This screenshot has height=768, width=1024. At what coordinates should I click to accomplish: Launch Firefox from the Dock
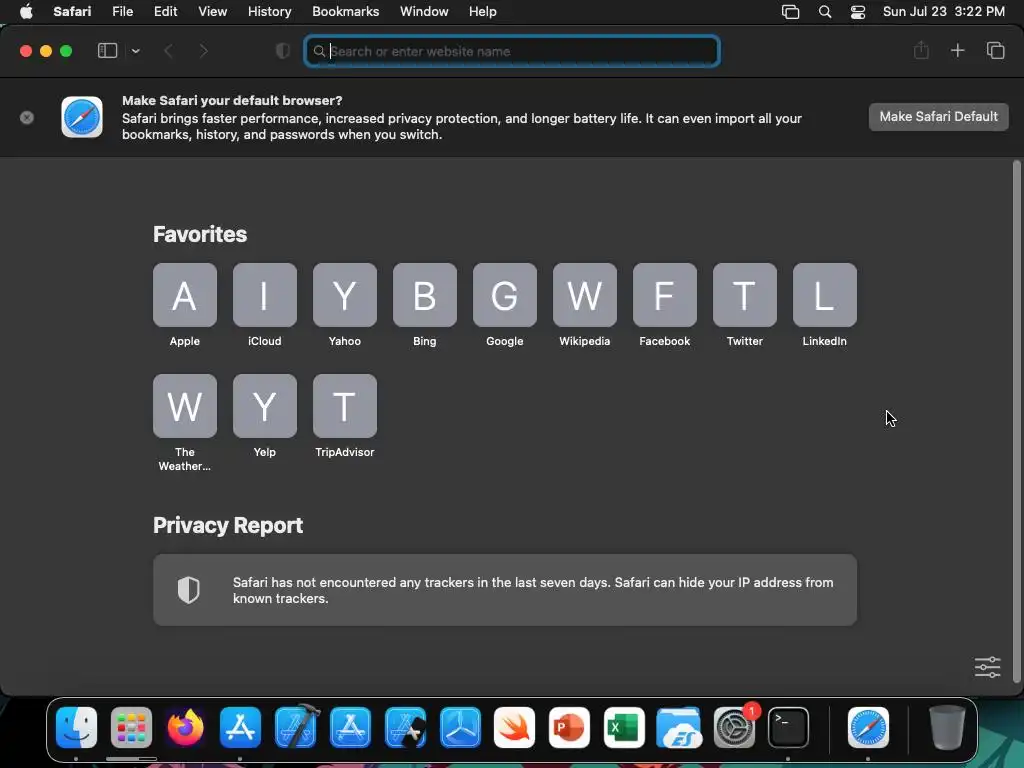tap(185, 728)
